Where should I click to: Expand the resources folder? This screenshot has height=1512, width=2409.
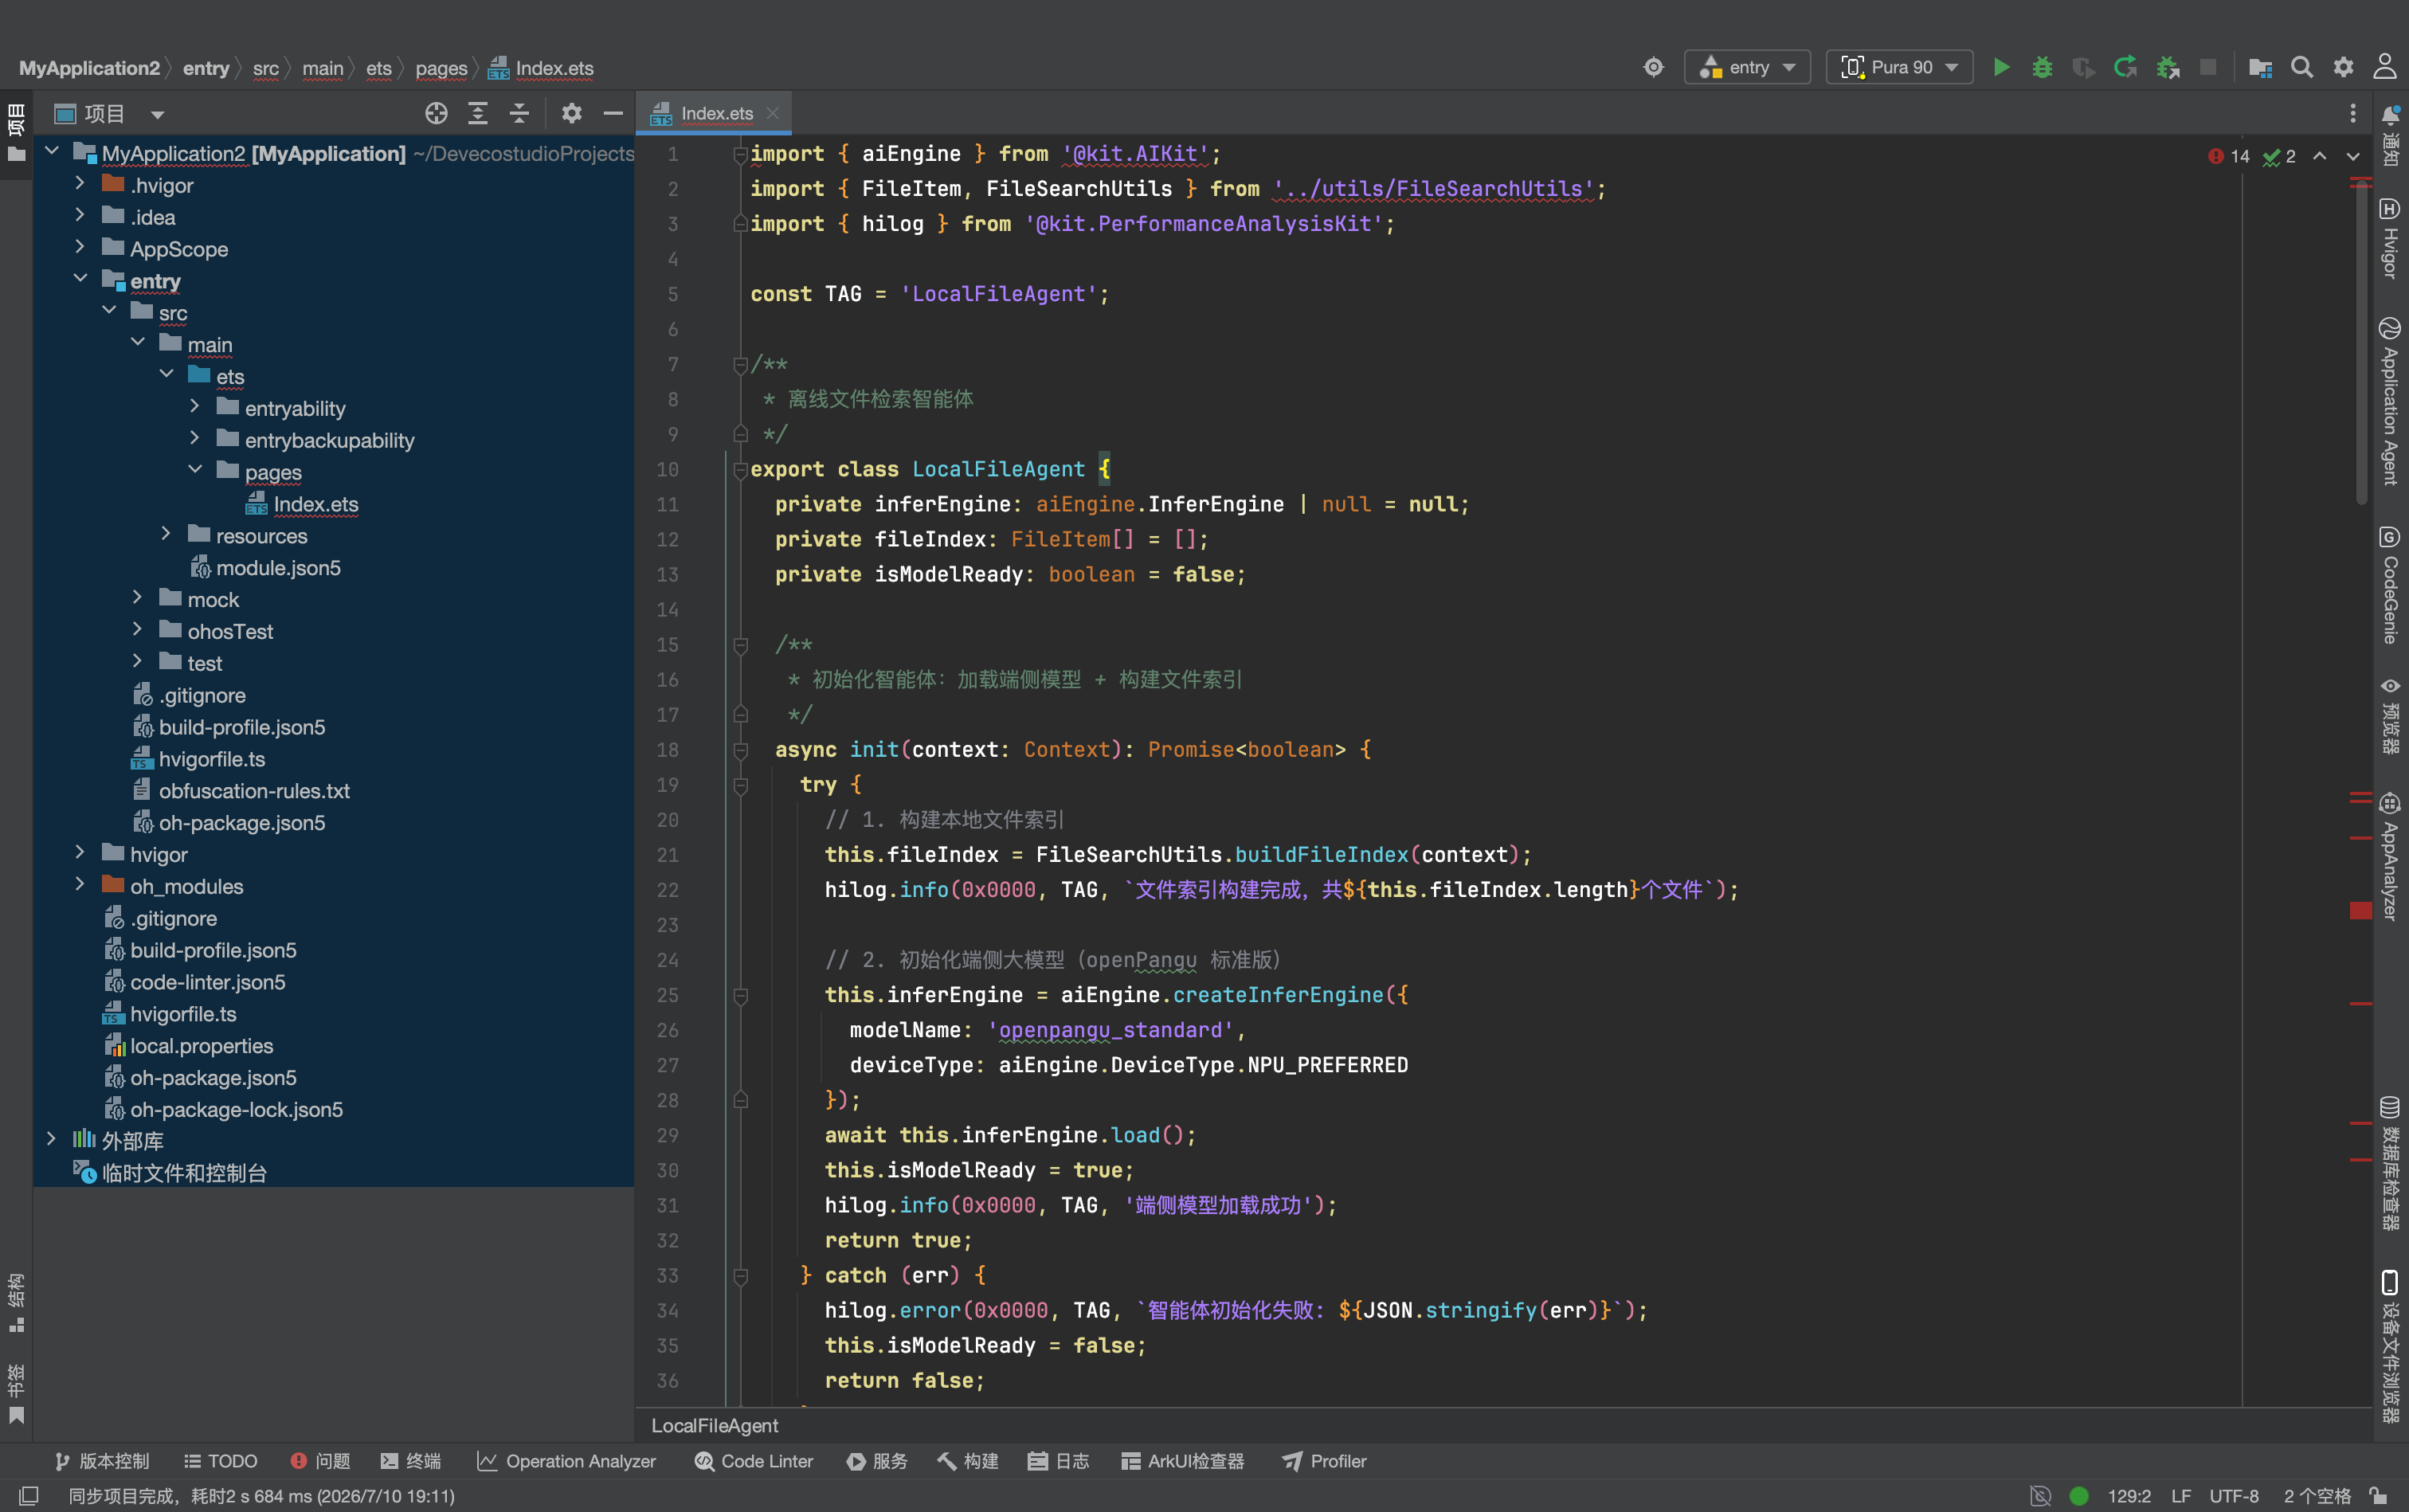click(x=166, y=535)
